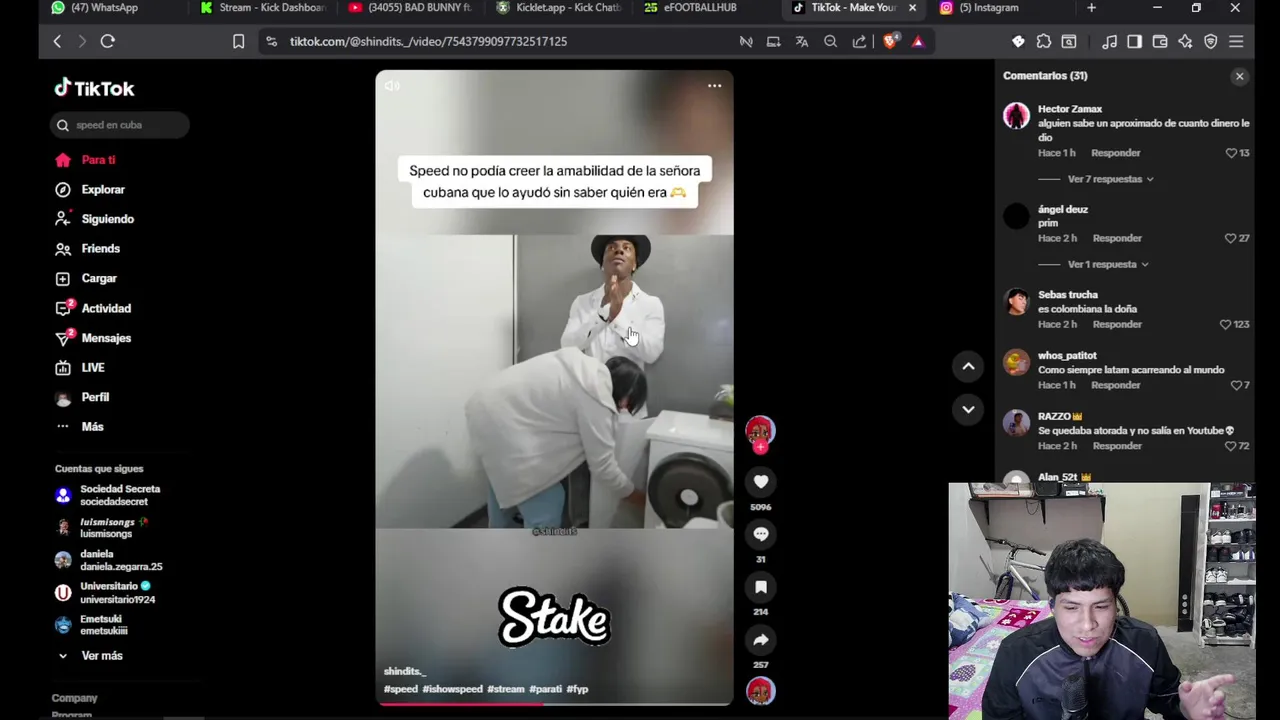The height and width of the screenshot is (720, 1280).
Task: Open Para ti feed
Action: click(98, 160)
